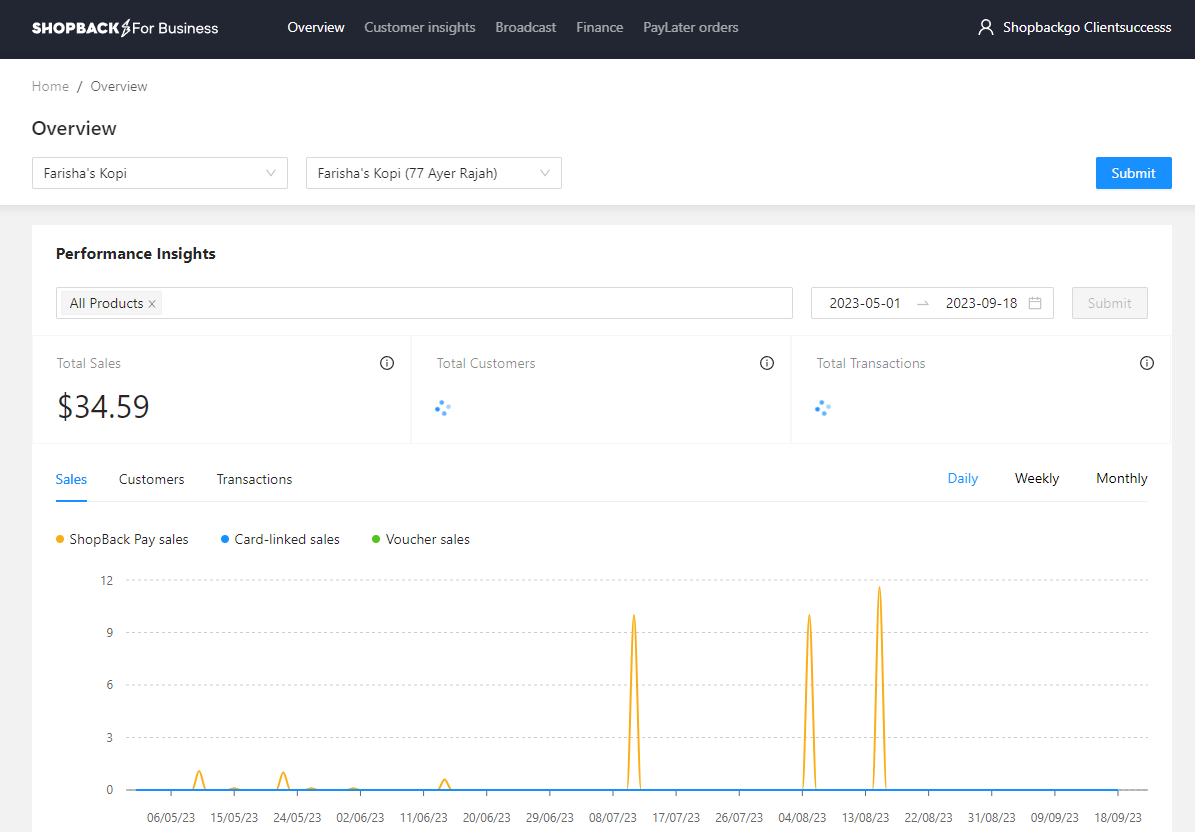Open the calendar icon in date range picker

tap(1037, 302)
